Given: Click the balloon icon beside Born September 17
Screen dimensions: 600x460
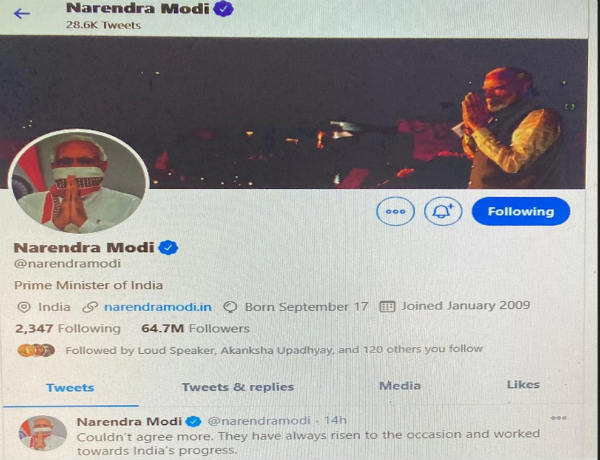Looking at the screenshot, I should [x=230, y=307].
